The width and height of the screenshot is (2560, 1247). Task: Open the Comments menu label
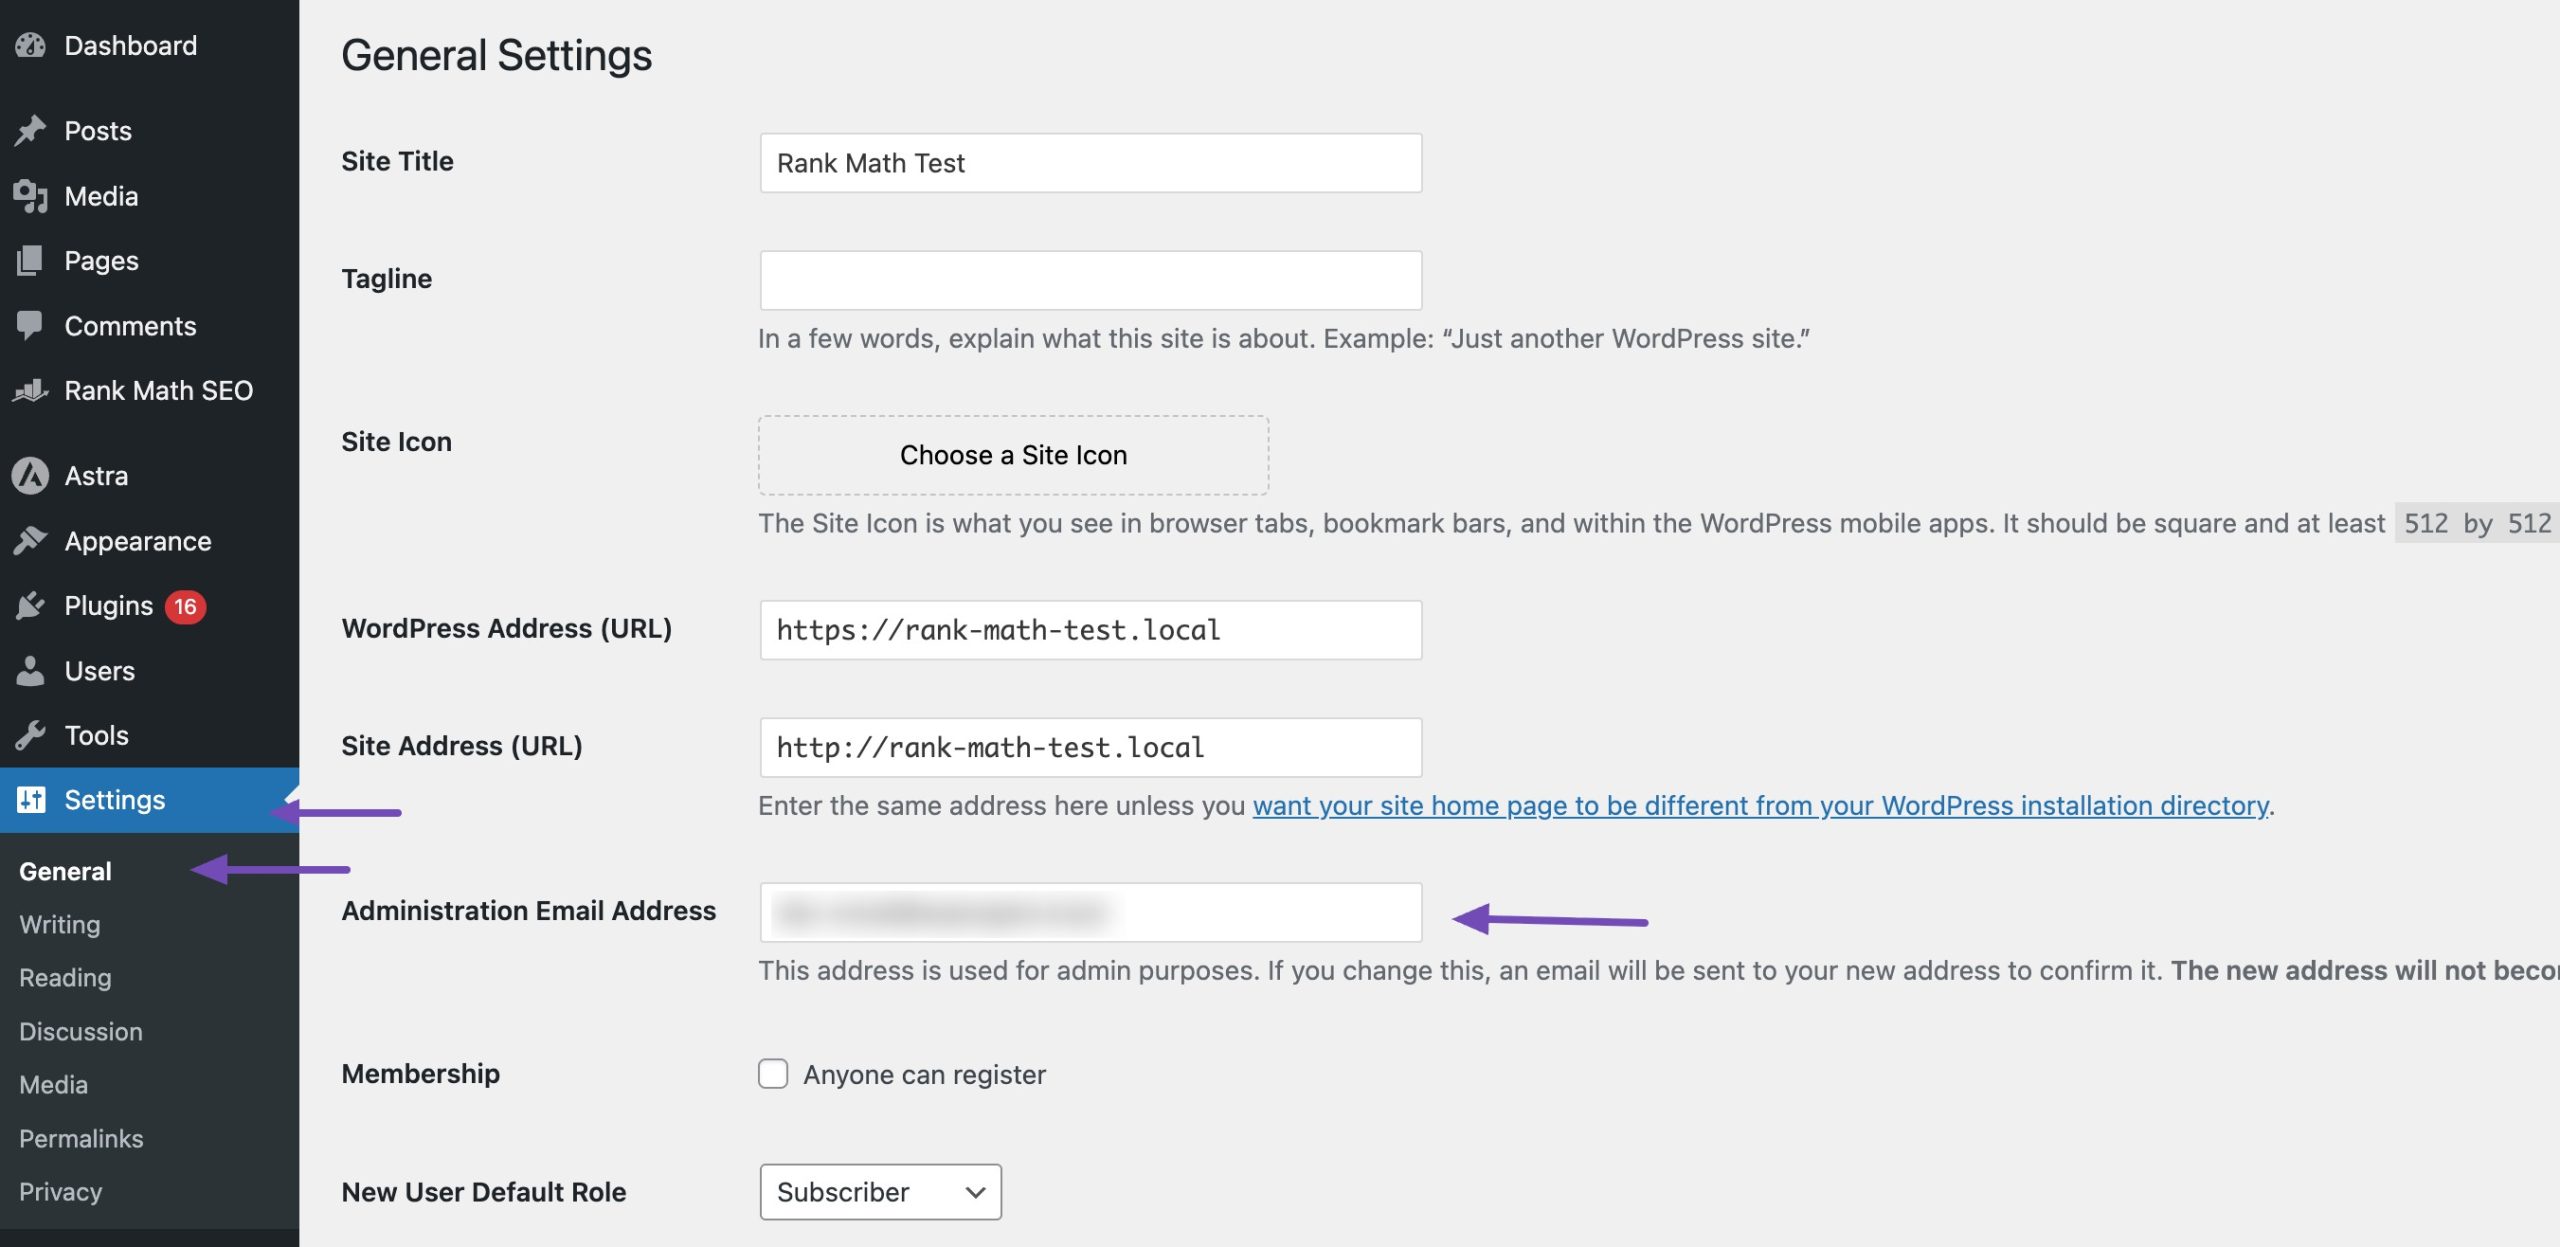click(x=130, y=326)
